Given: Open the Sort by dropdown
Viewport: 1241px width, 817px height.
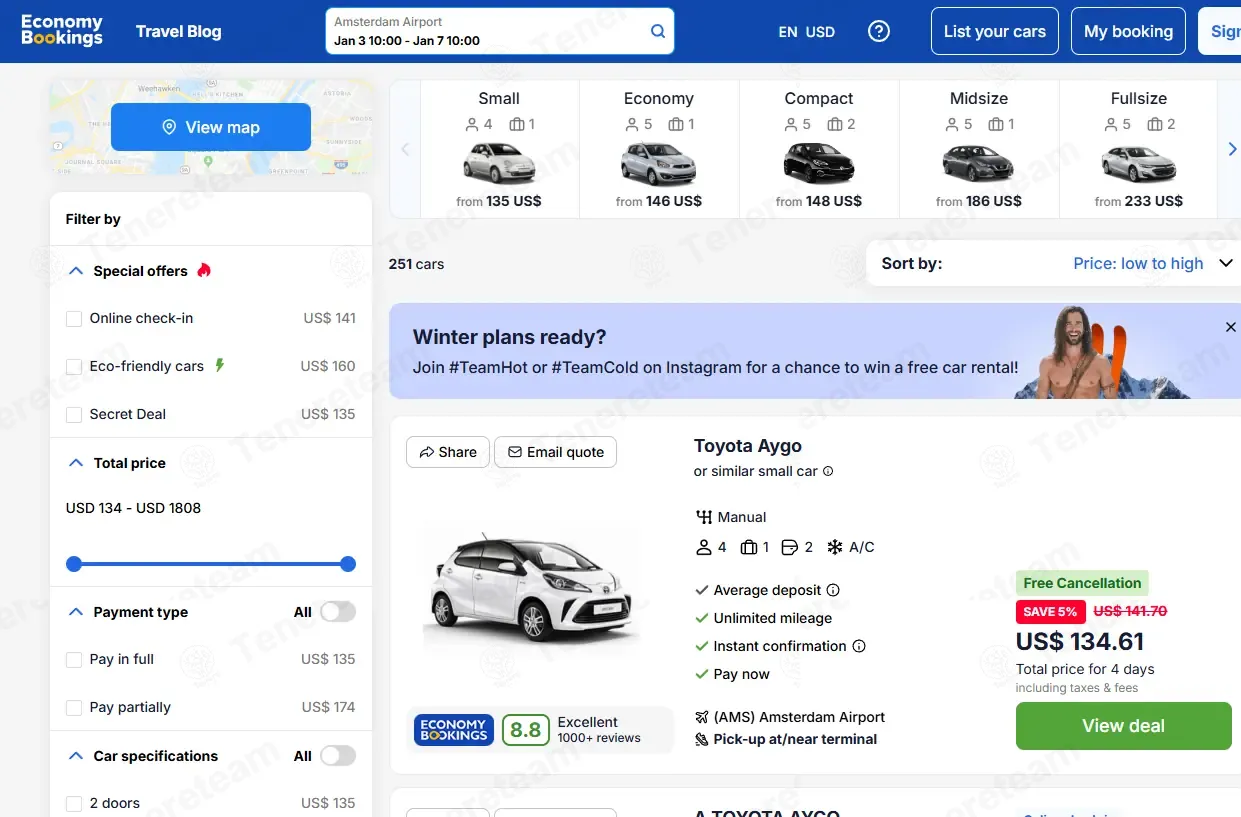Looking at the screenshot, I should point(1056,263).
